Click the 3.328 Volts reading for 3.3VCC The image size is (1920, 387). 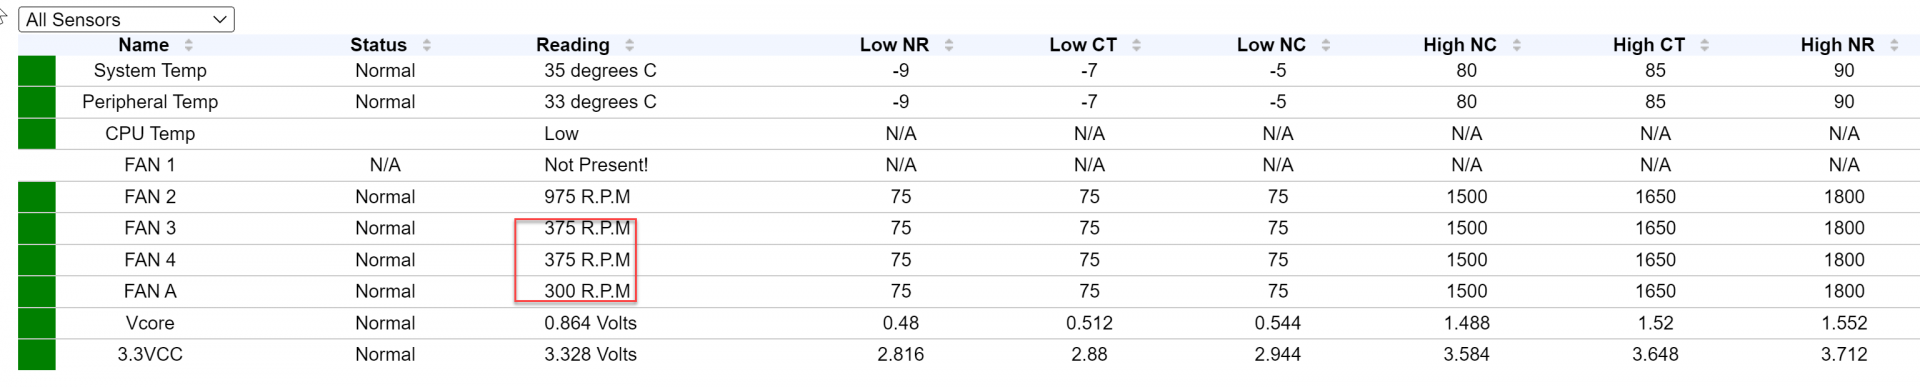(590, 354)
